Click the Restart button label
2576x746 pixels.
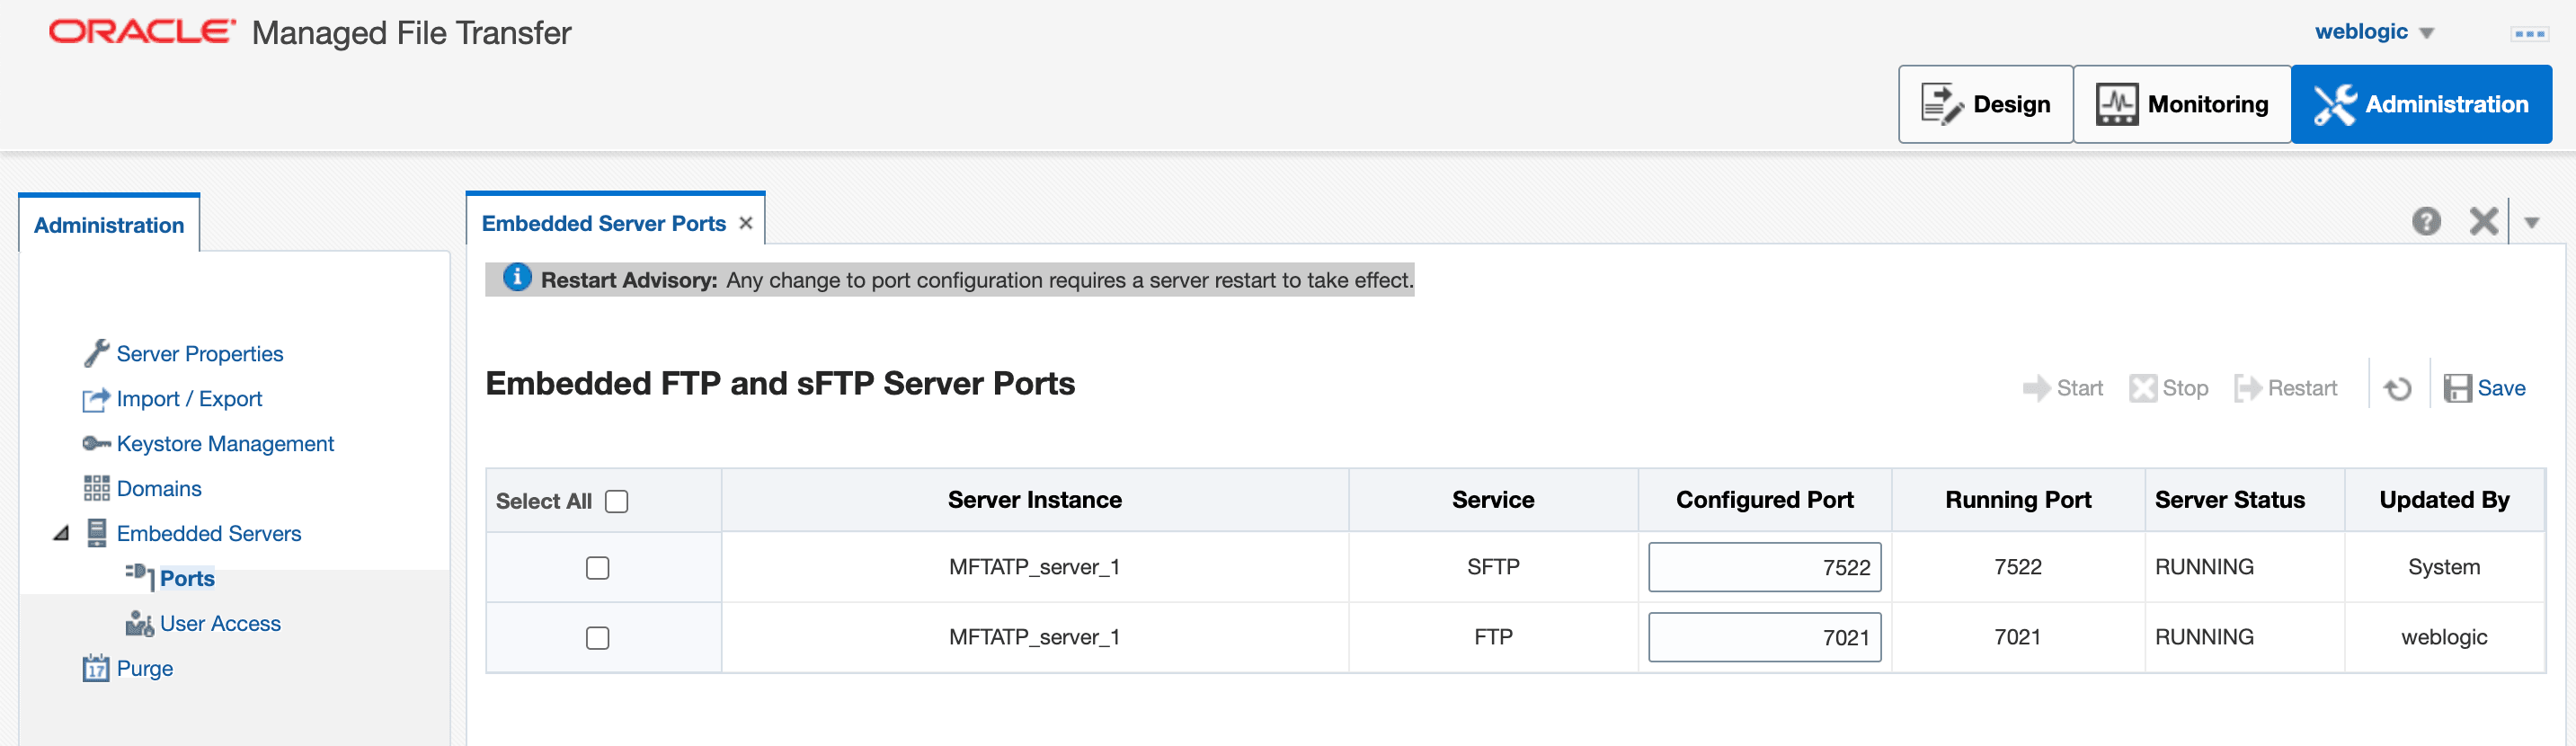coord(2302,388)
